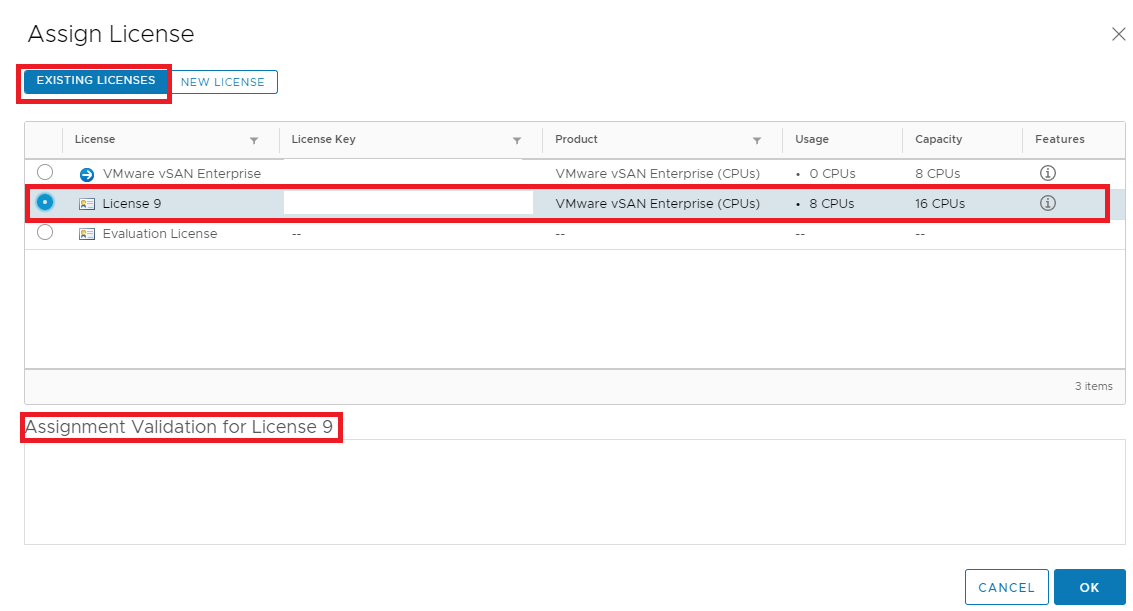Image resolution: width=1133 pixels, height=611 pixels.
Task: Cancel the license assignment
Action: pyautogui.click(x=1007, y=587)
